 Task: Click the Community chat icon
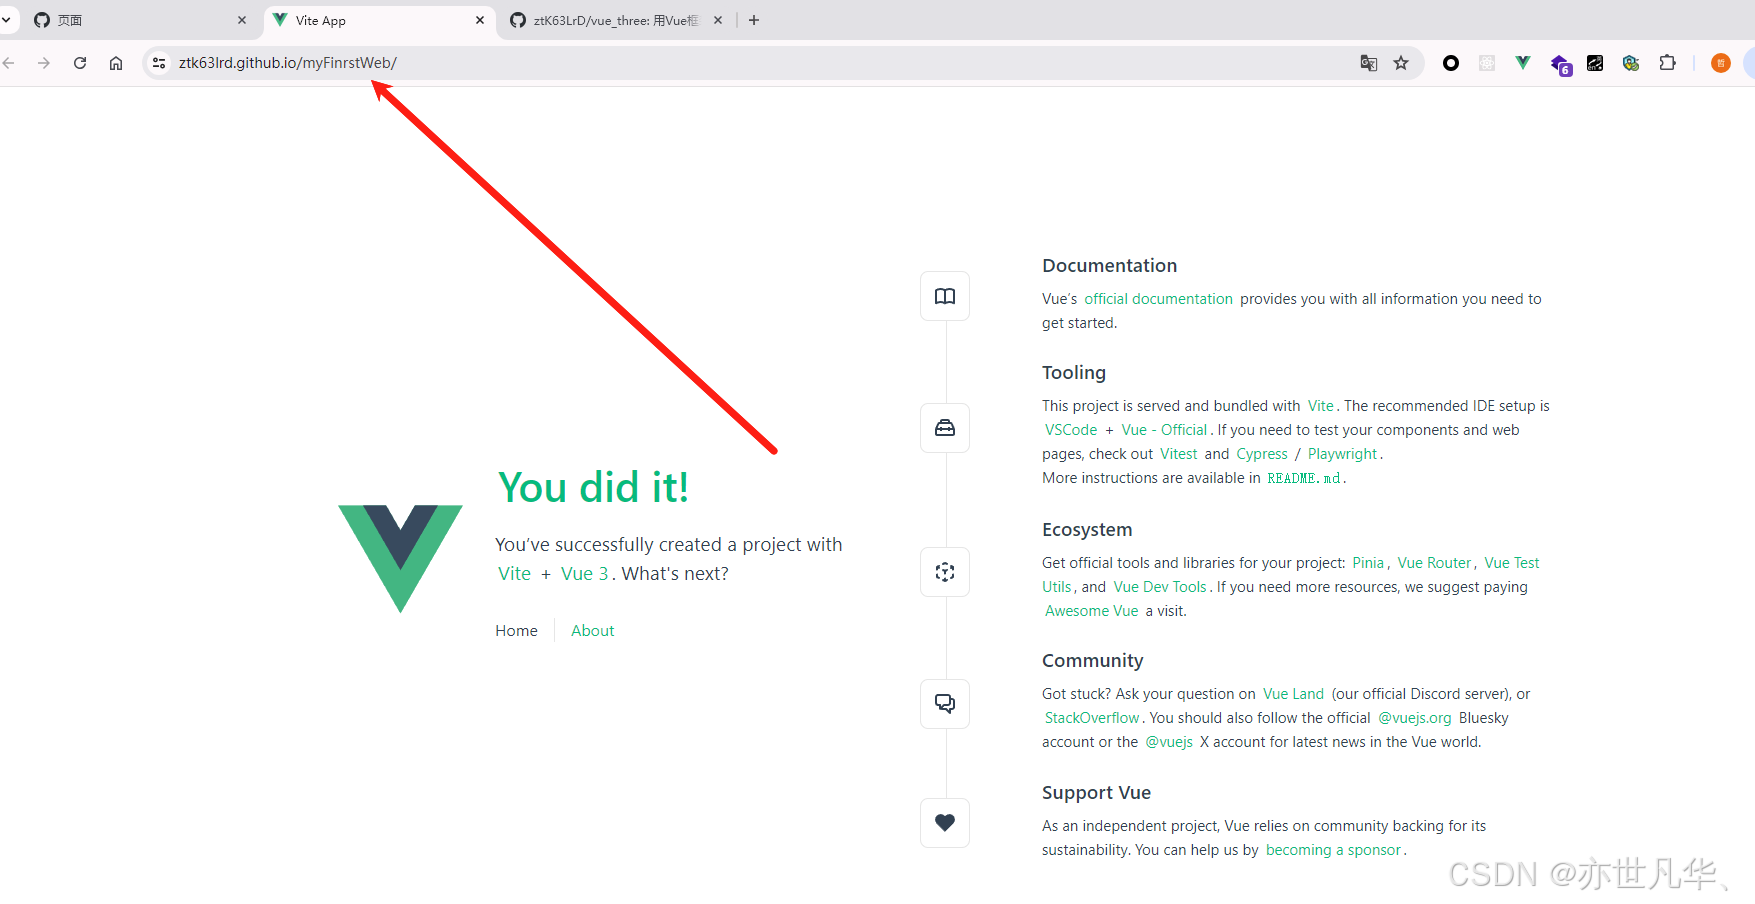(945, 704)
